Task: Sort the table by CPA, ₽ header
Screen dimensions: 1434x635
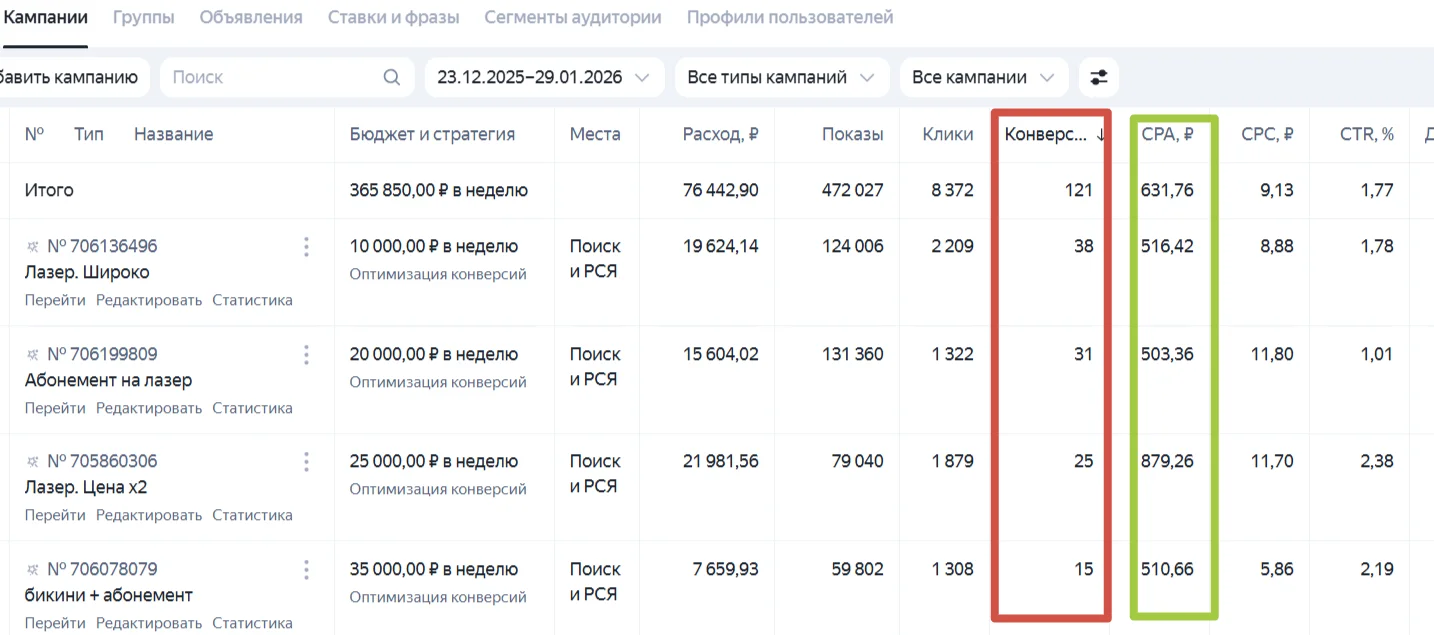Action: pos(1167,135)
